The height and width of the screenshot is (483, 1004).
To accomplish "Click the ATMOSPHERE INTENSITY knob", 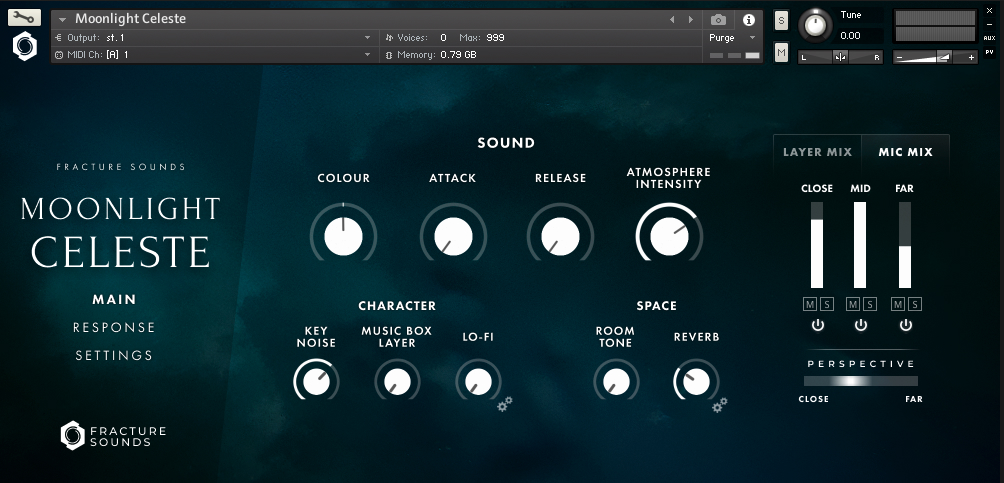I will click(x=669, y=236).
